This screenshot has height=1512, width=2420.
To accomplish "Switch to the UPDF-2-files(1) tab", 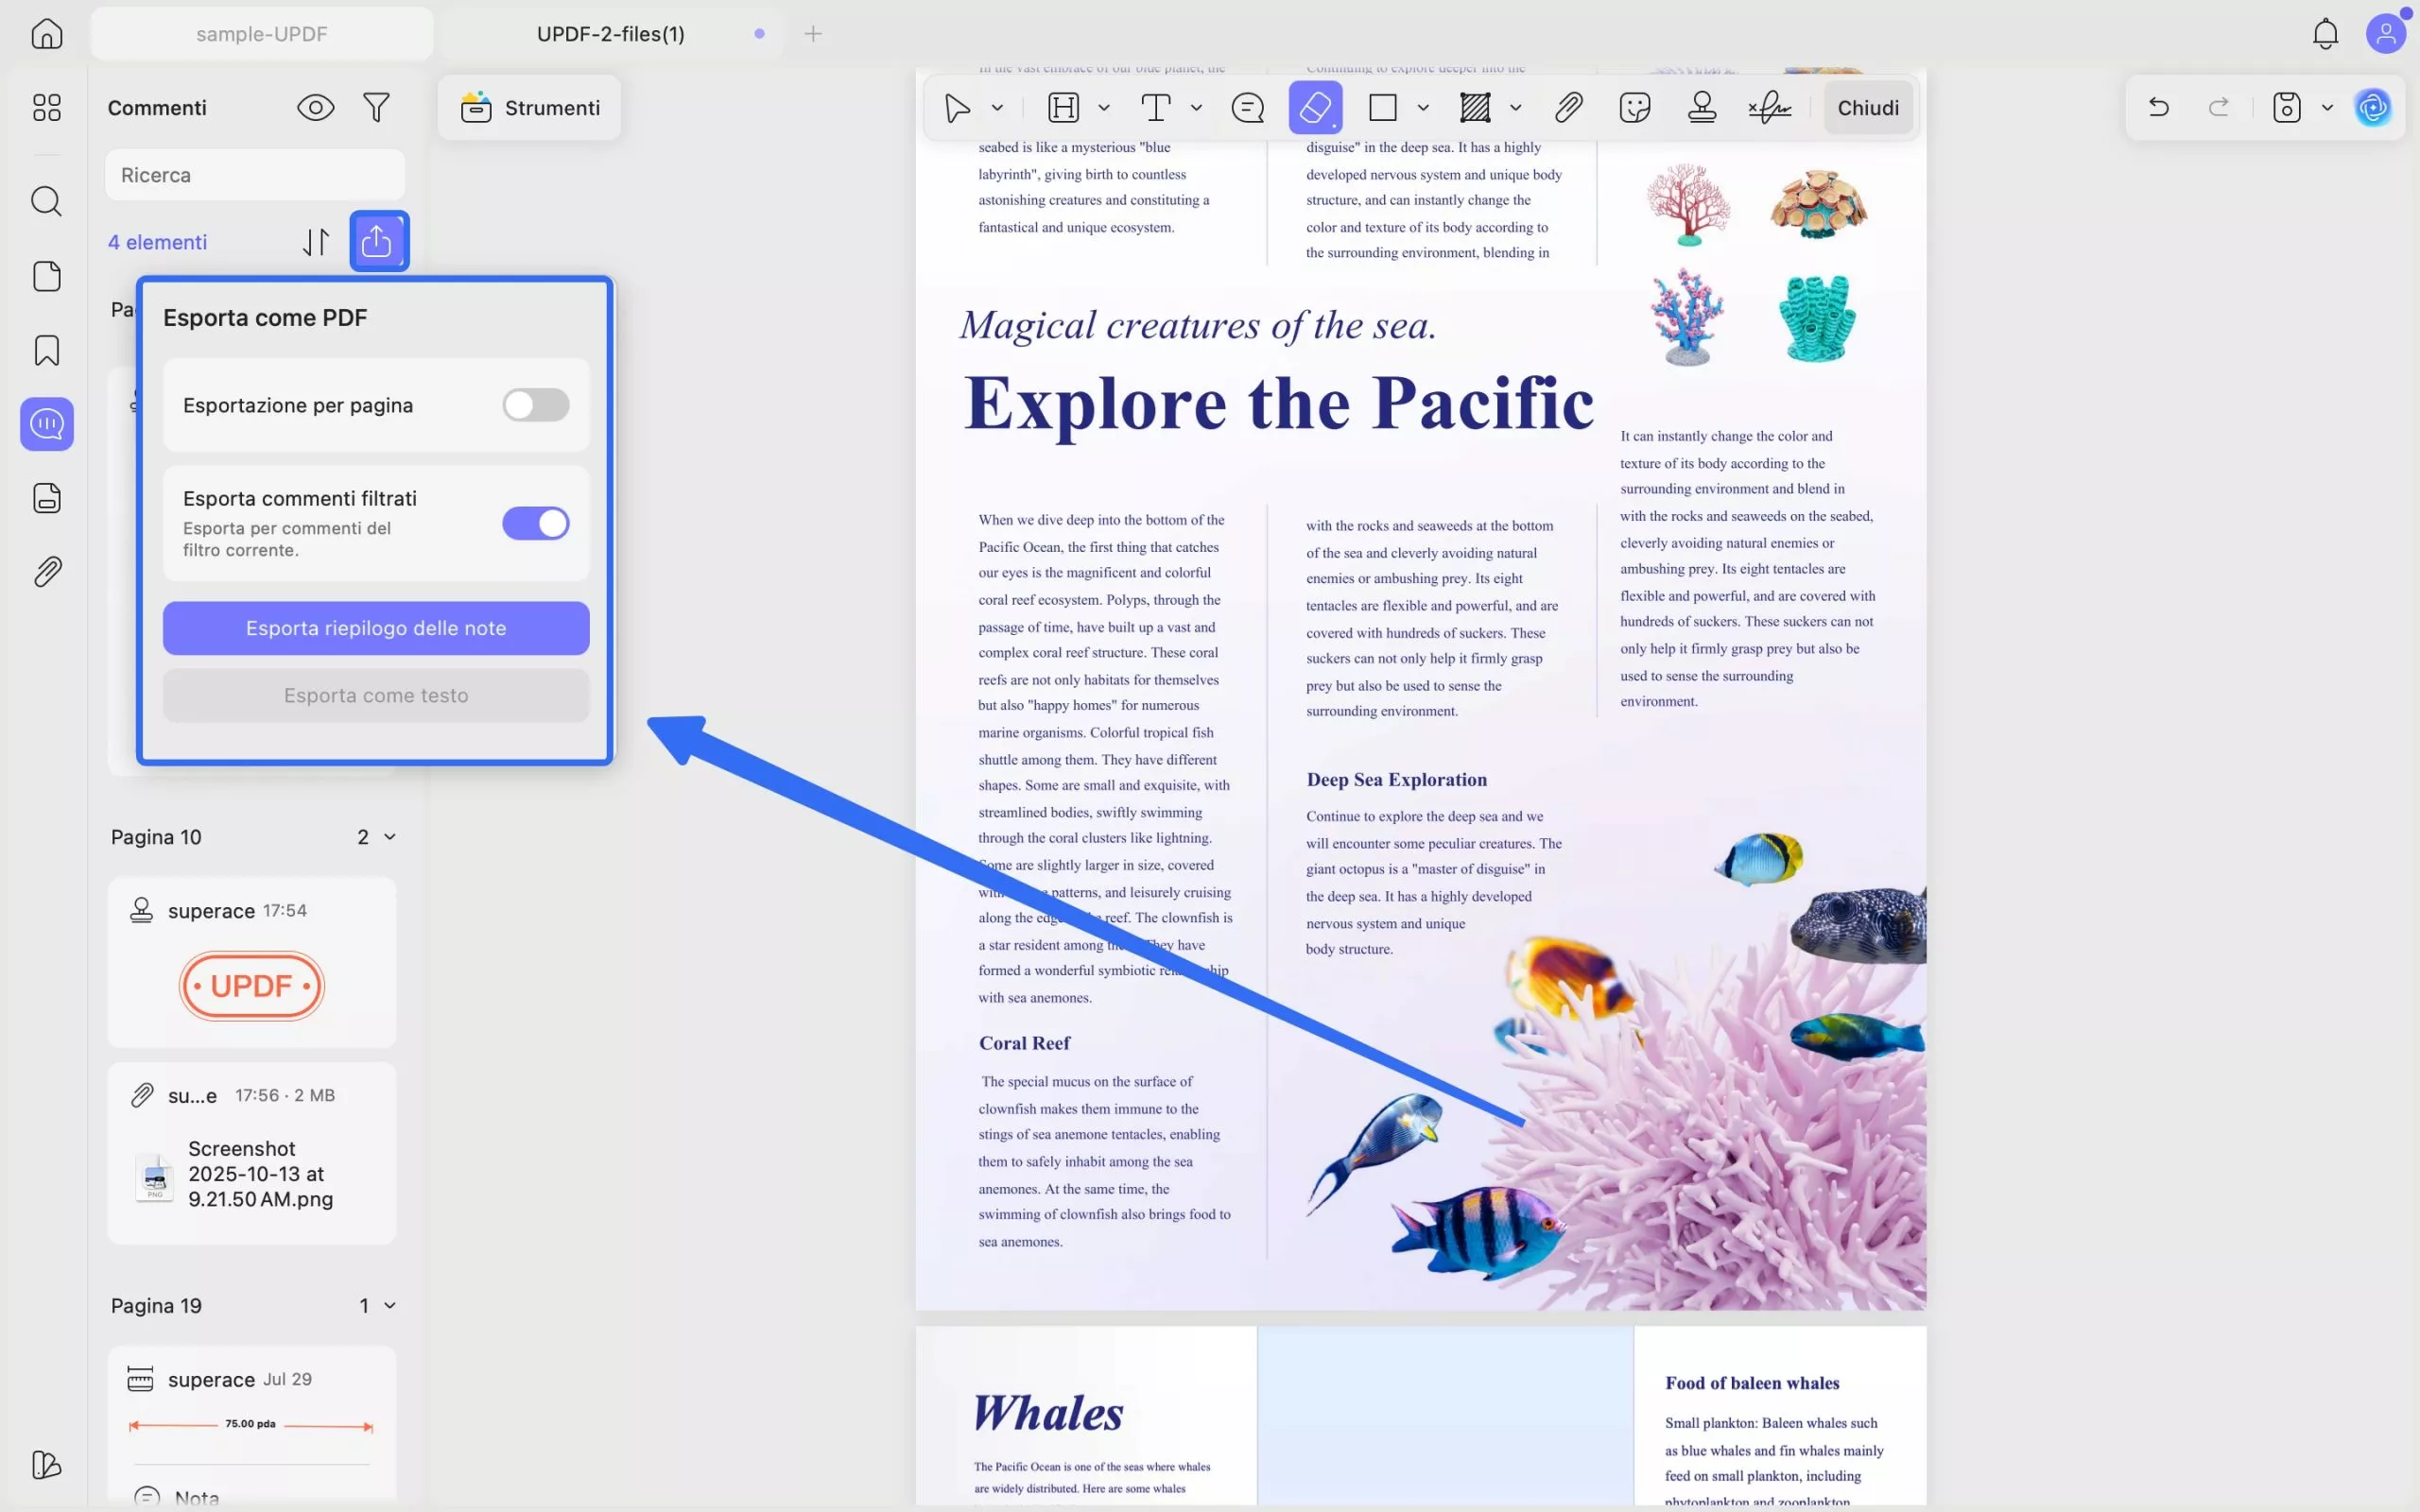I will [x=610, y=34].
